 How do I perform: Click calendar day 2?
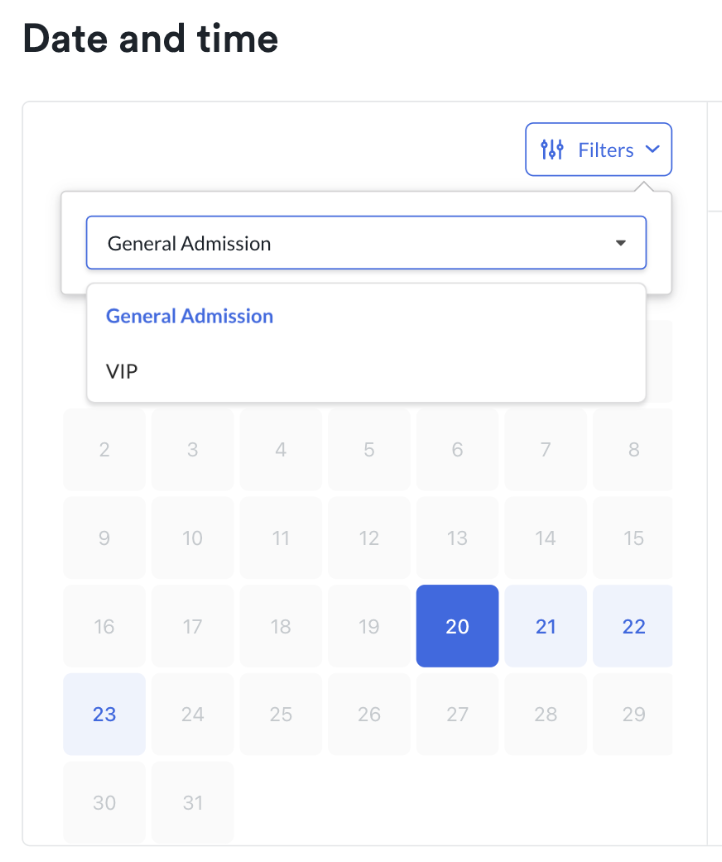point(104,450)
